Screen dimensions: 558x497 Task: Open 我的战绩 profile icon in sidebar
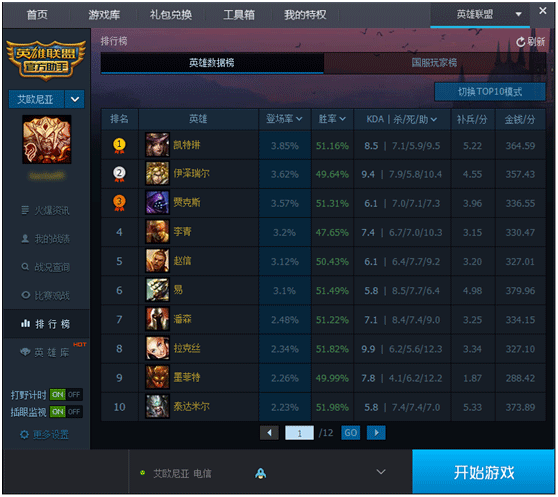(25, 238)
